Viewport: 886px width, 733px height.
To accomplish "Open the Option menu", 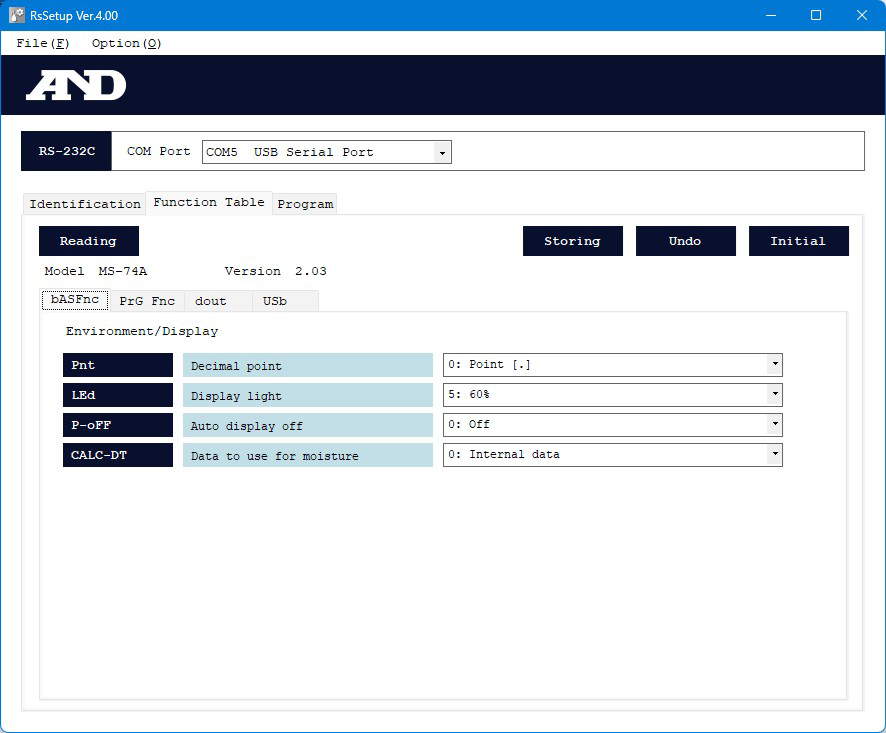I will (126, 43).
